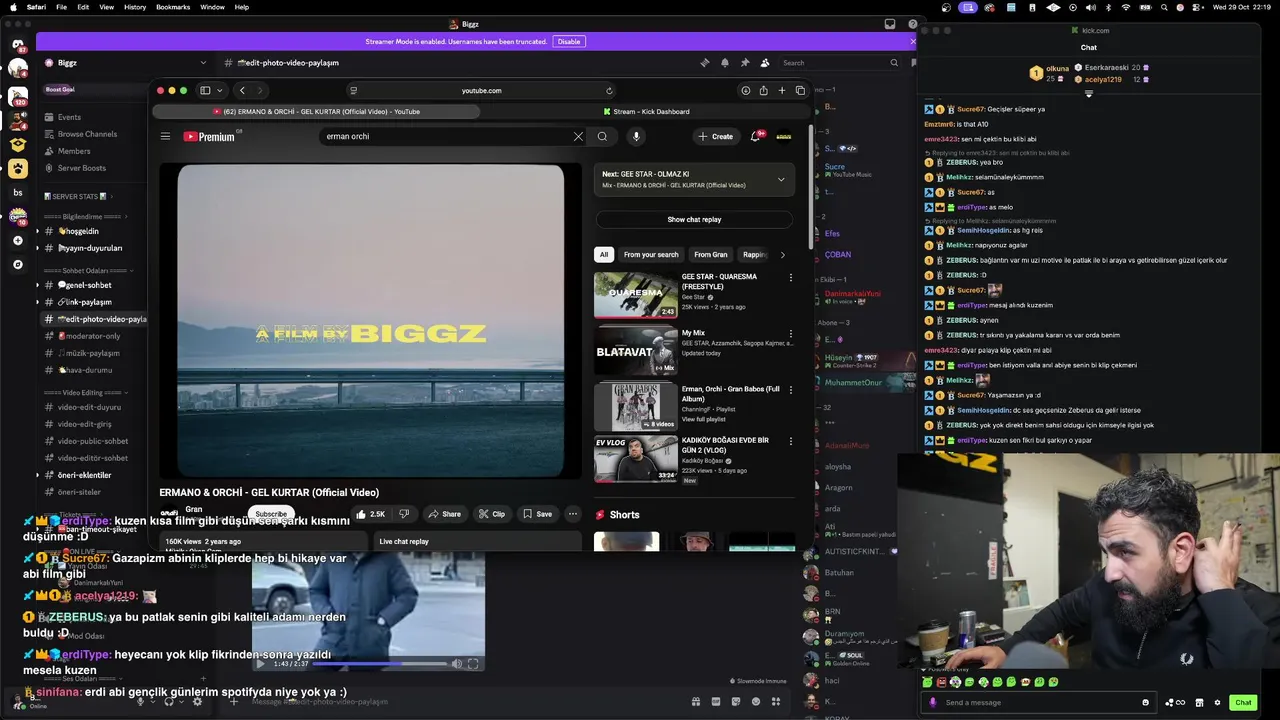This screenshot has height=720, width=1280.
Task: Open the YouTube hamburger guide menu
Action: click(166, 136)
